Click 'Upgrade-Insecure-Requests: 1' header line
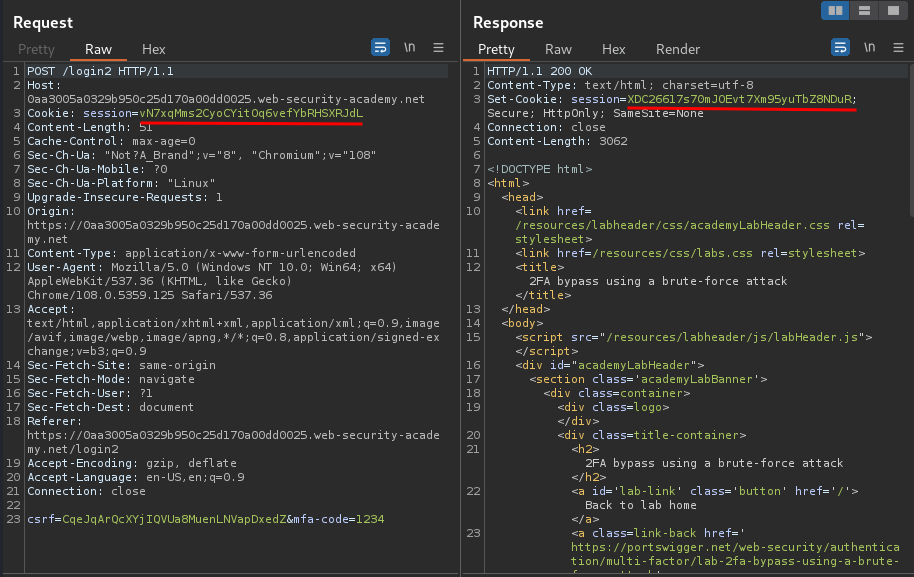The height and width of the screenshot is (577, 914). click(125, 197)
